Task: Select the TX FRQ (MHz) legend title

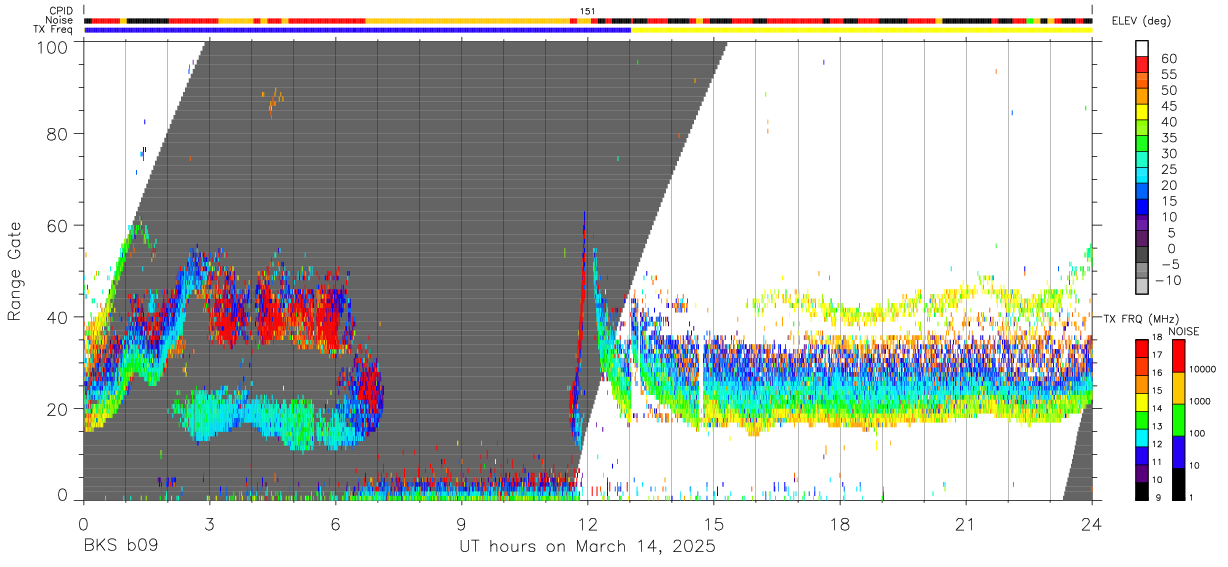Action: (1142, 318)
